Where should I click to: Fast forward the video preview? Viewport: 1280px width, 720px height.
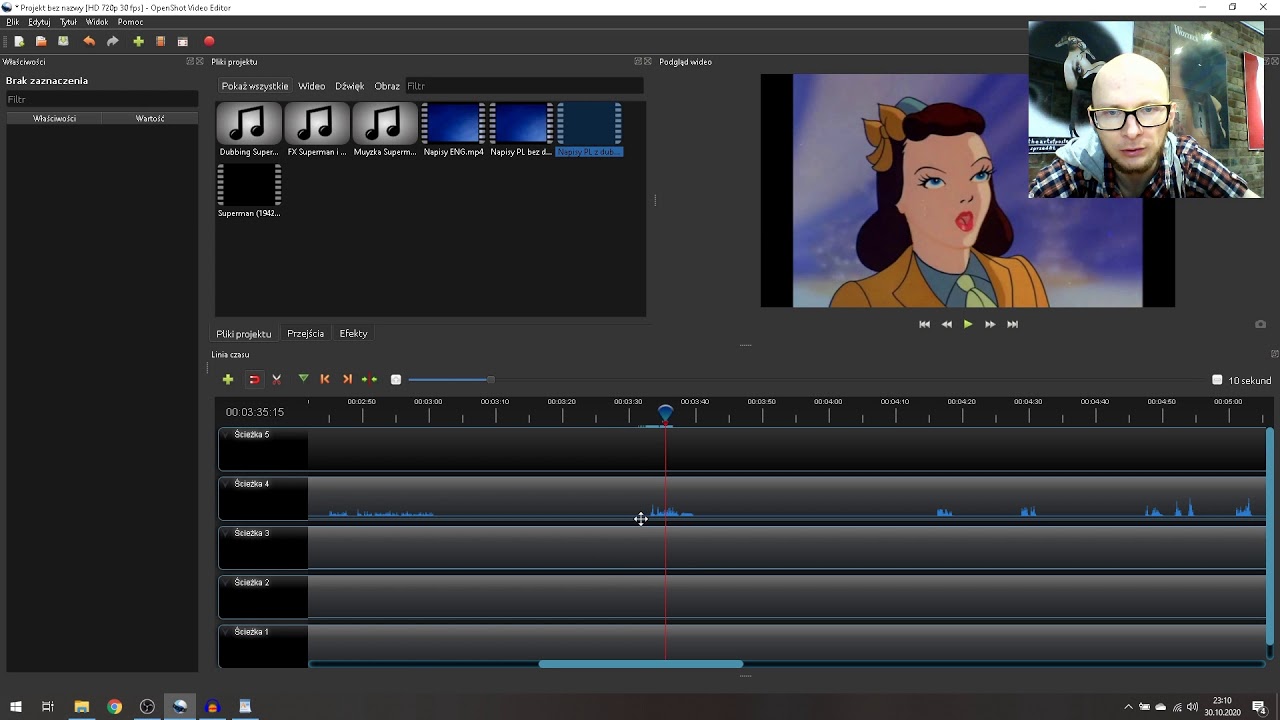tap(990, 324)
